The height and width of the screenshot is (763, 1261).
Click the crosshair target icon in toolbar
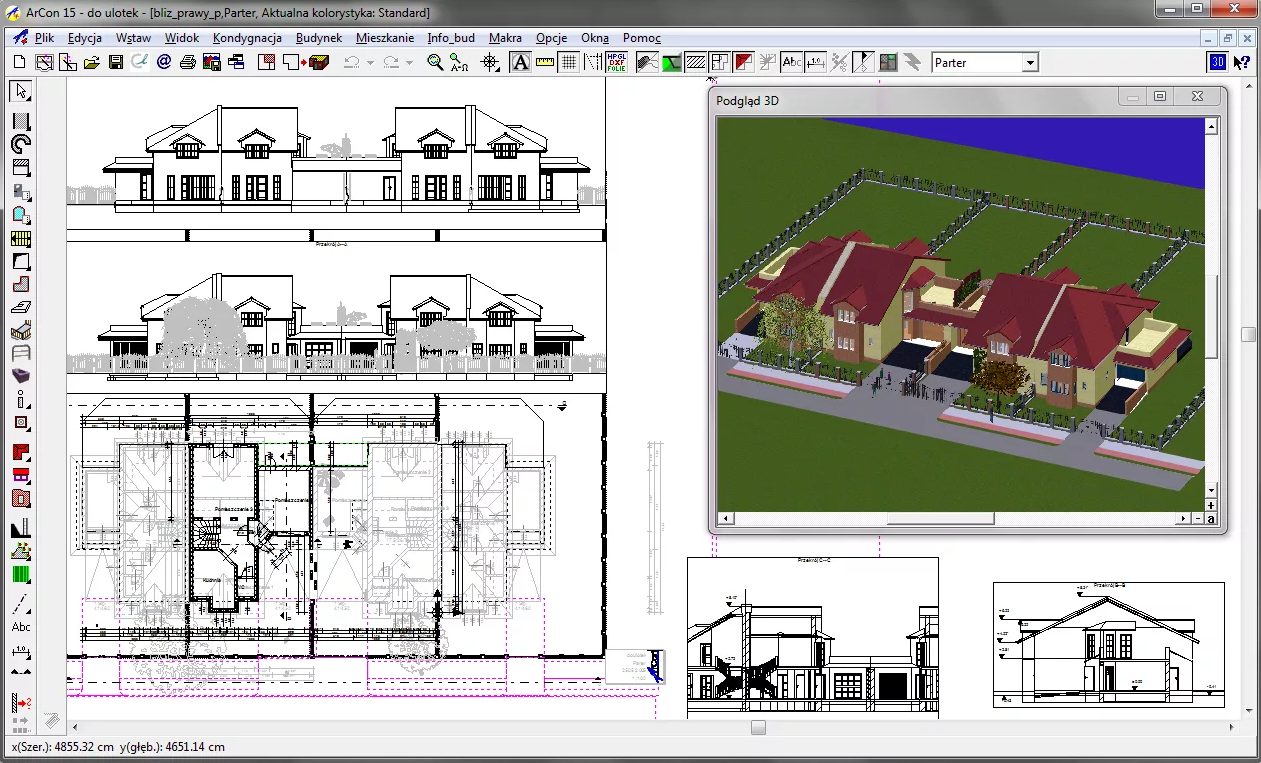coord(490,62)
